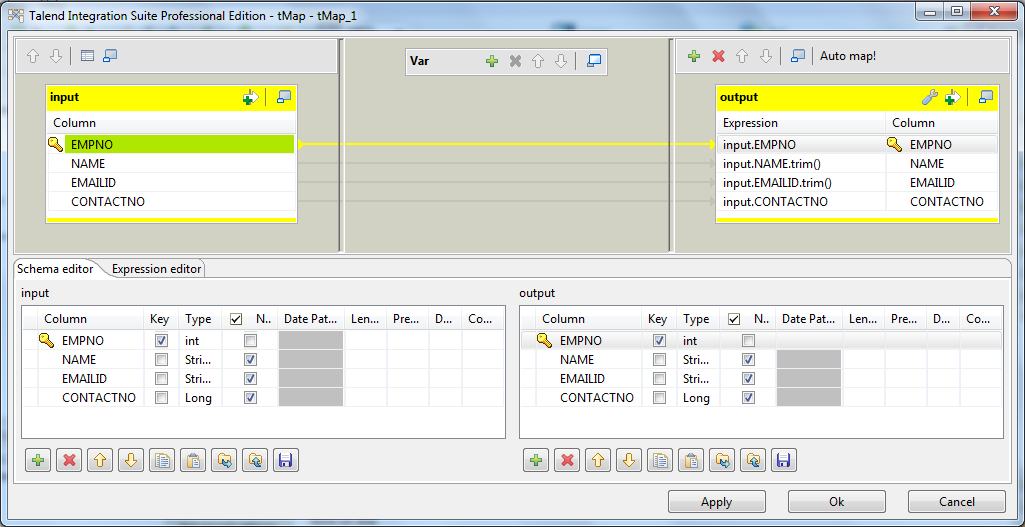Viewport: 1025px width, 527px height.
Task: Toggle Key checkbox for input EMPNO
Action: click(x=161, y=341)
